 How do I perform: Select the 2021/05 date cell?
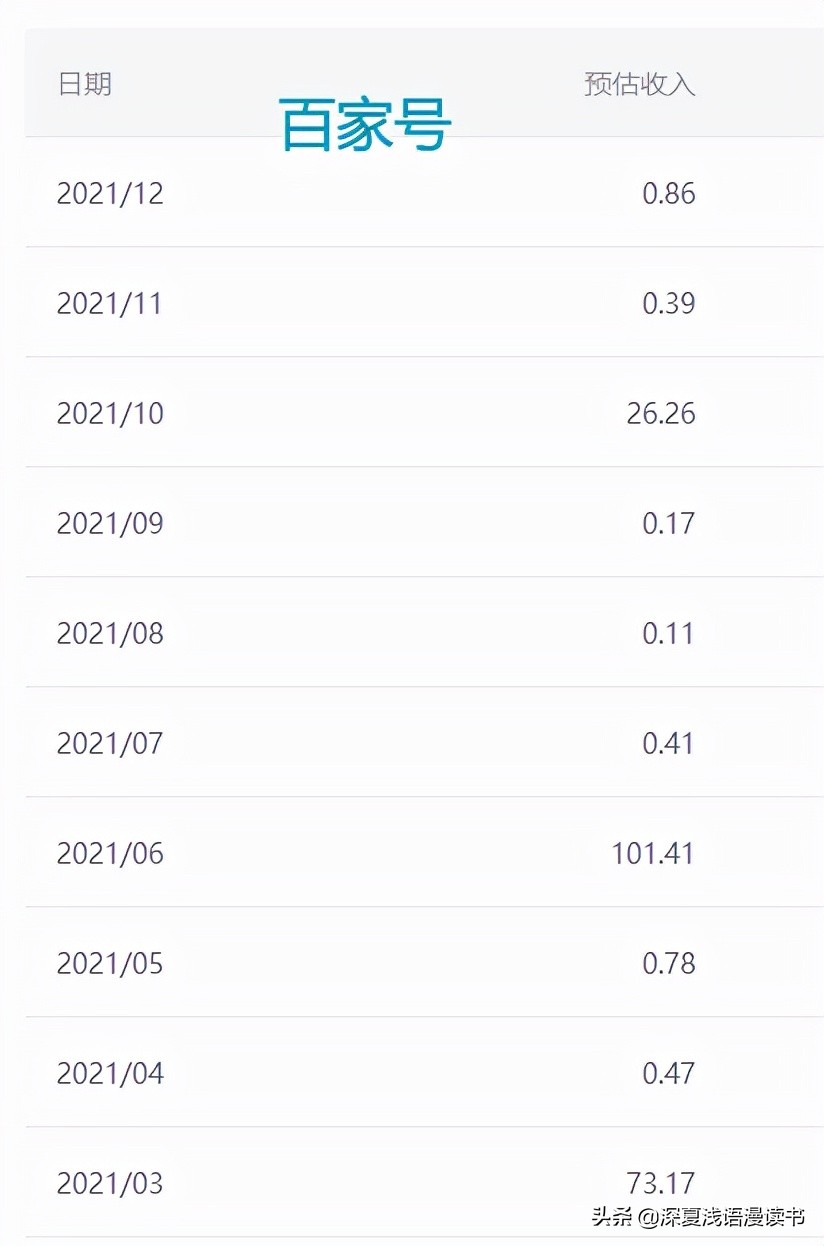(110, 963)
